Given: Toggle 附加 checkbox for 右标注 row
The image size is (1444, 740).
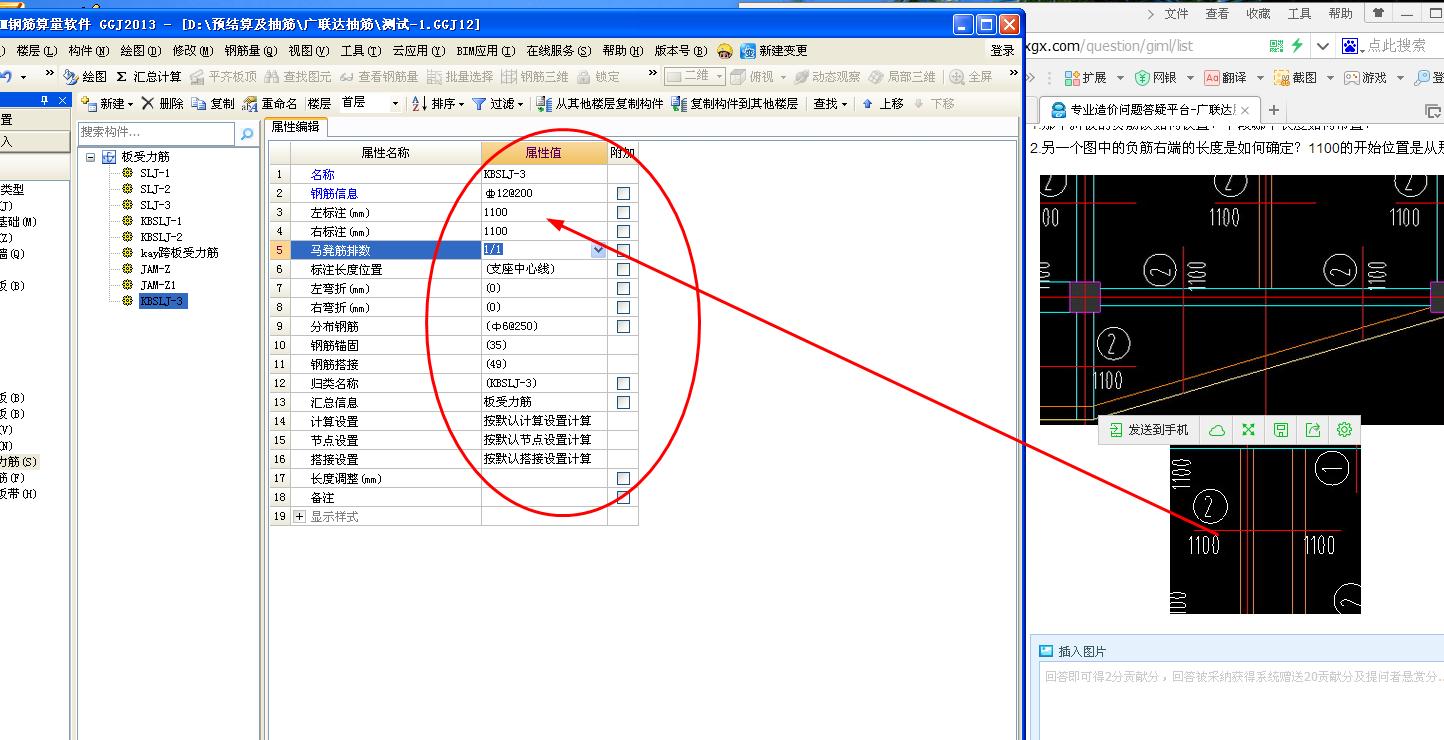Looking at the screenshot, I should click(623, 232).
